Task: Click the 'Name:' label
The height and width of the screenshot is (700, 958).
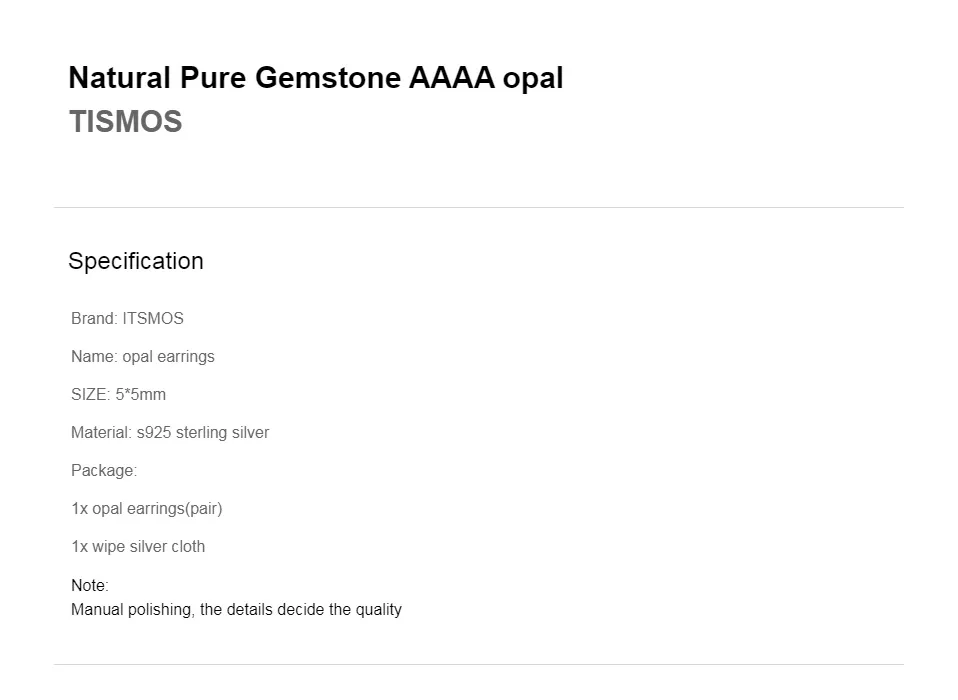Action: [94, 357]
